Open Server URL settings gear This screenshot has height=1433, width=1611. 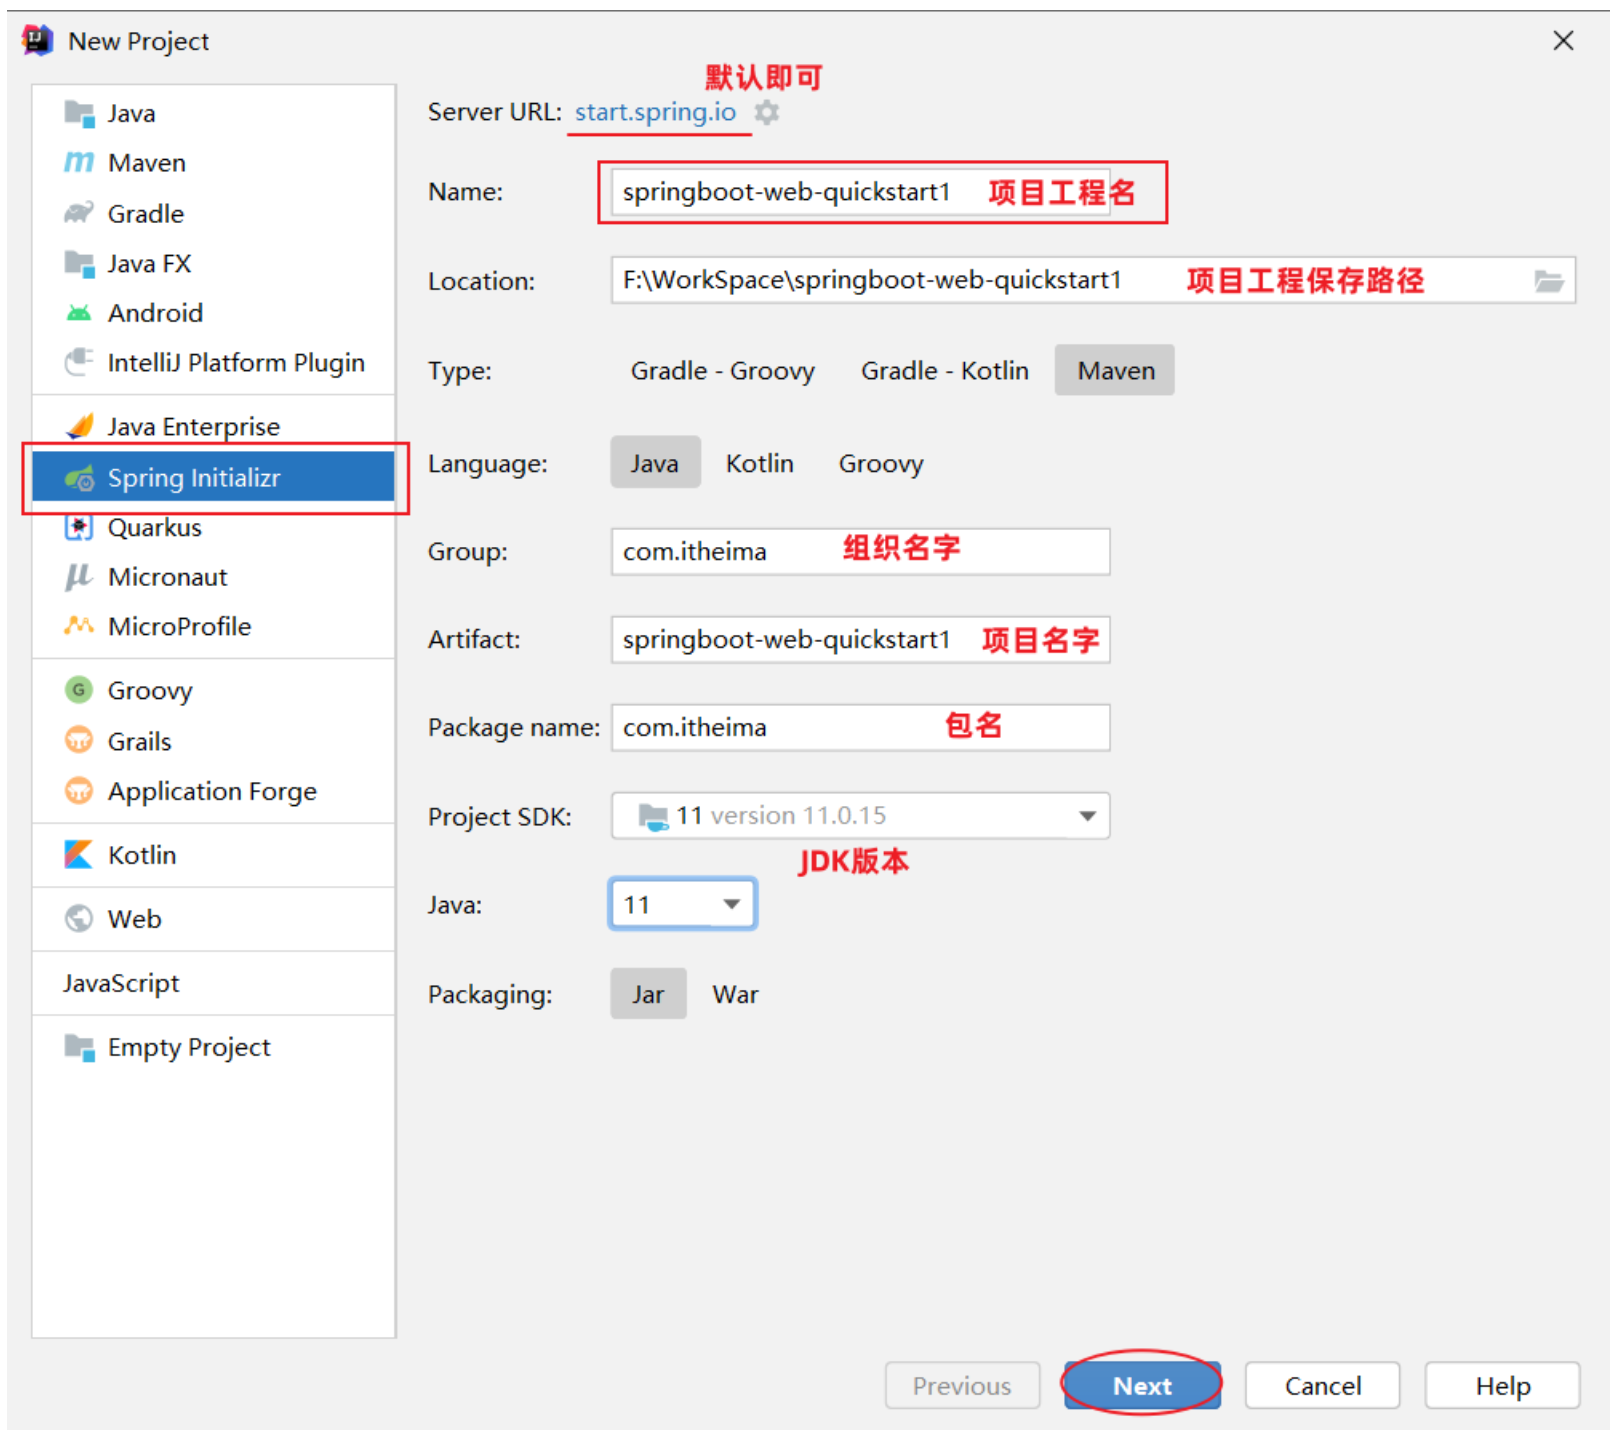tap(767, 112)
